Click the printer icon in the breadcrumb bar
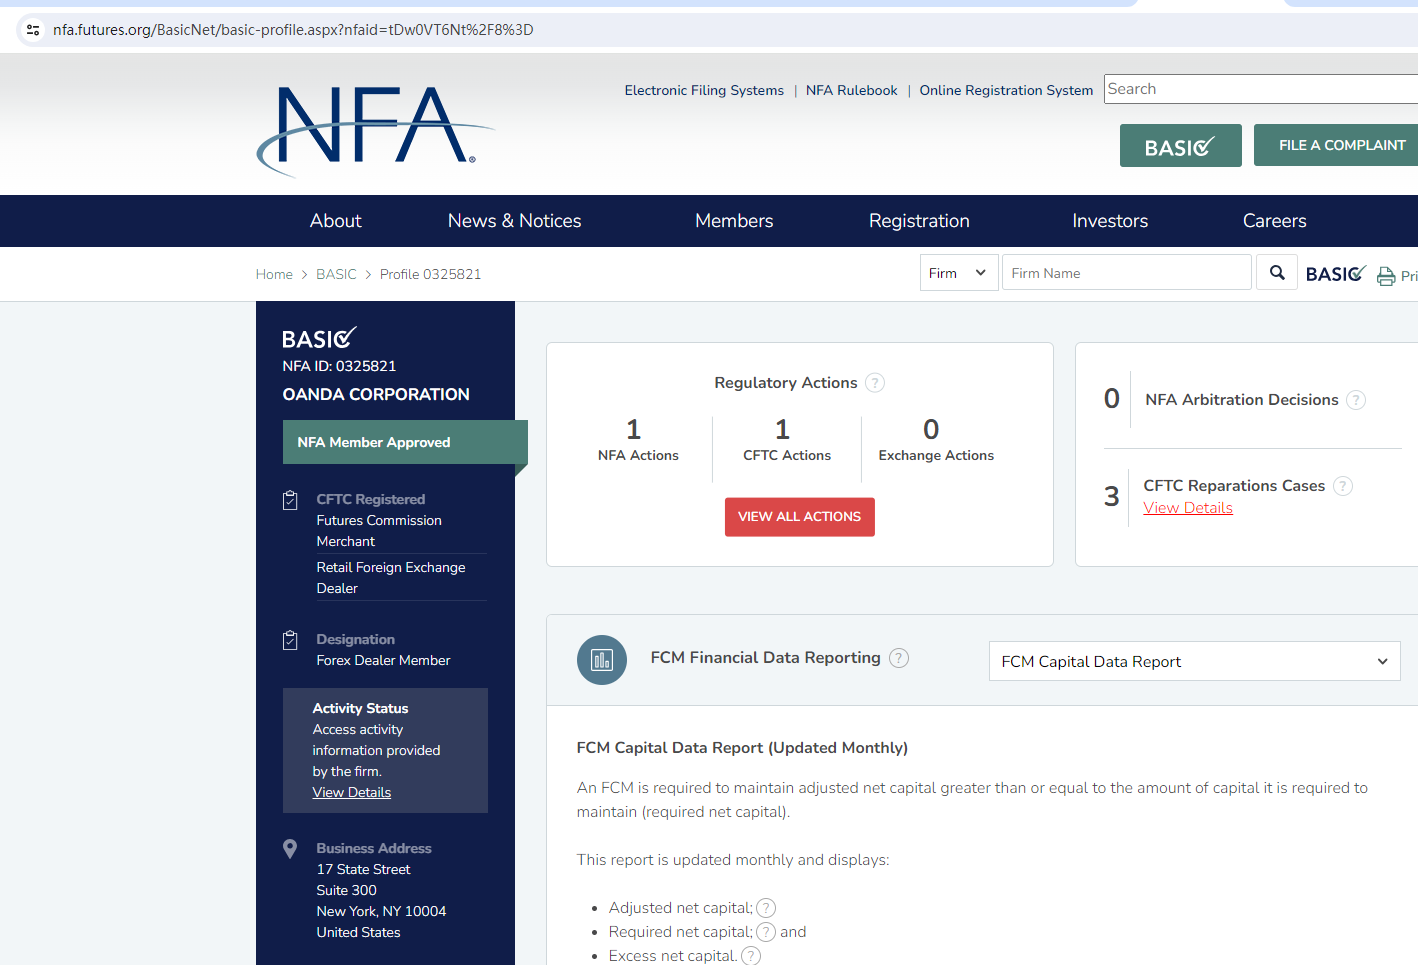Image resolution: width=1418 pixels, height=965 pixels. click(x=1386, y=276)
